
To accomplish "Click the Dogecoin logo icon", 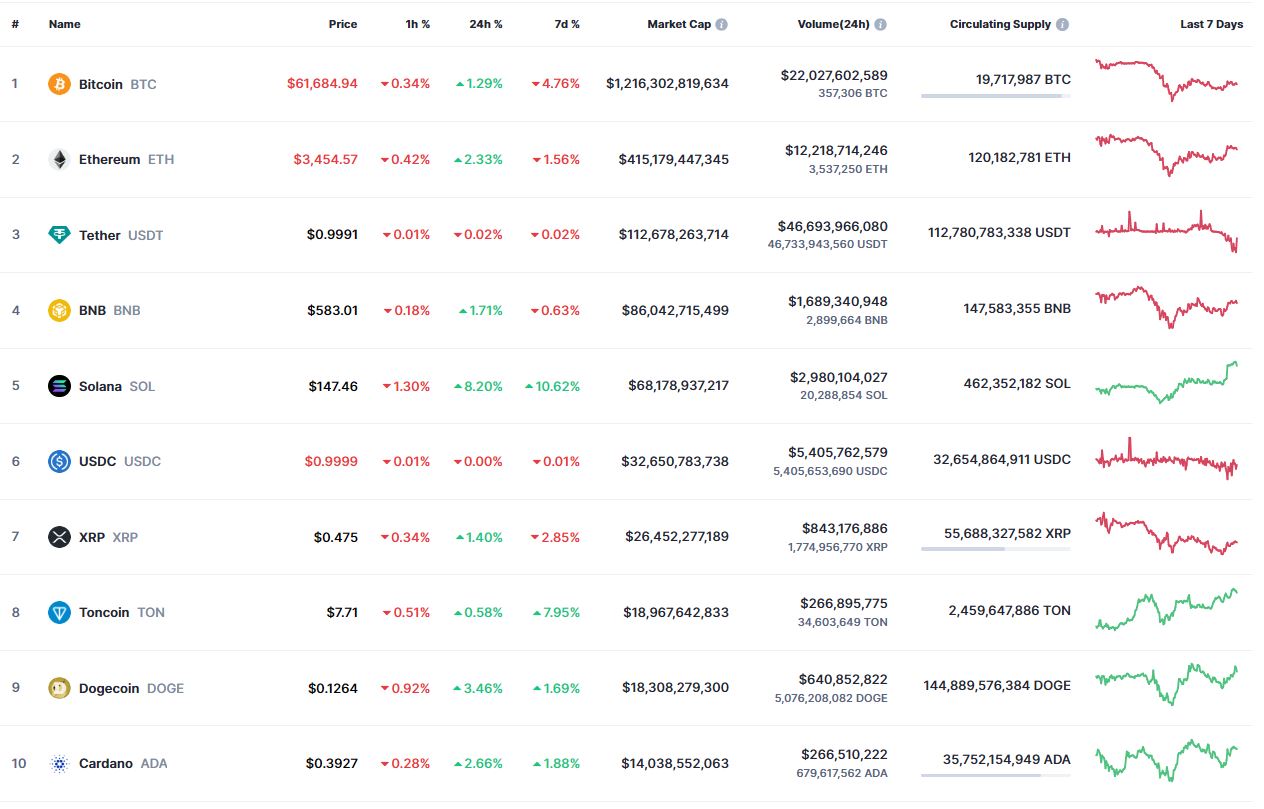I will point(60,688).
